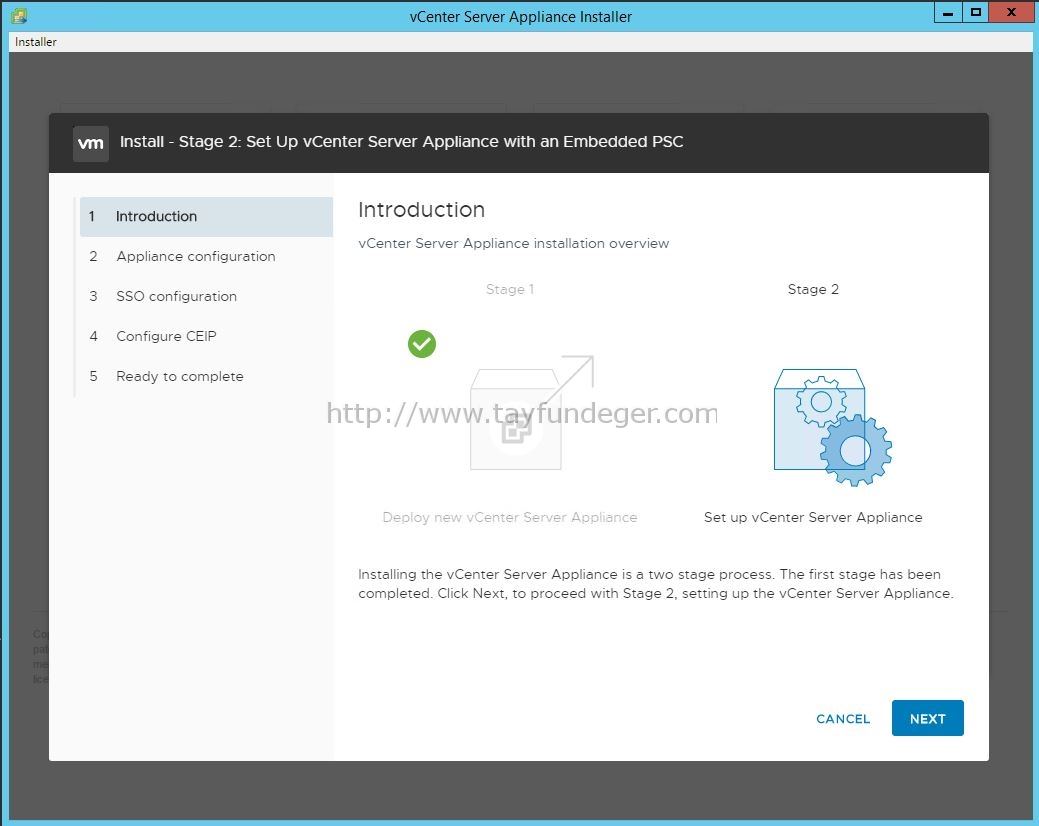Click the installer app icon in title bar
The height and width of the screenshot is (826, 1039).
point(19,15)
